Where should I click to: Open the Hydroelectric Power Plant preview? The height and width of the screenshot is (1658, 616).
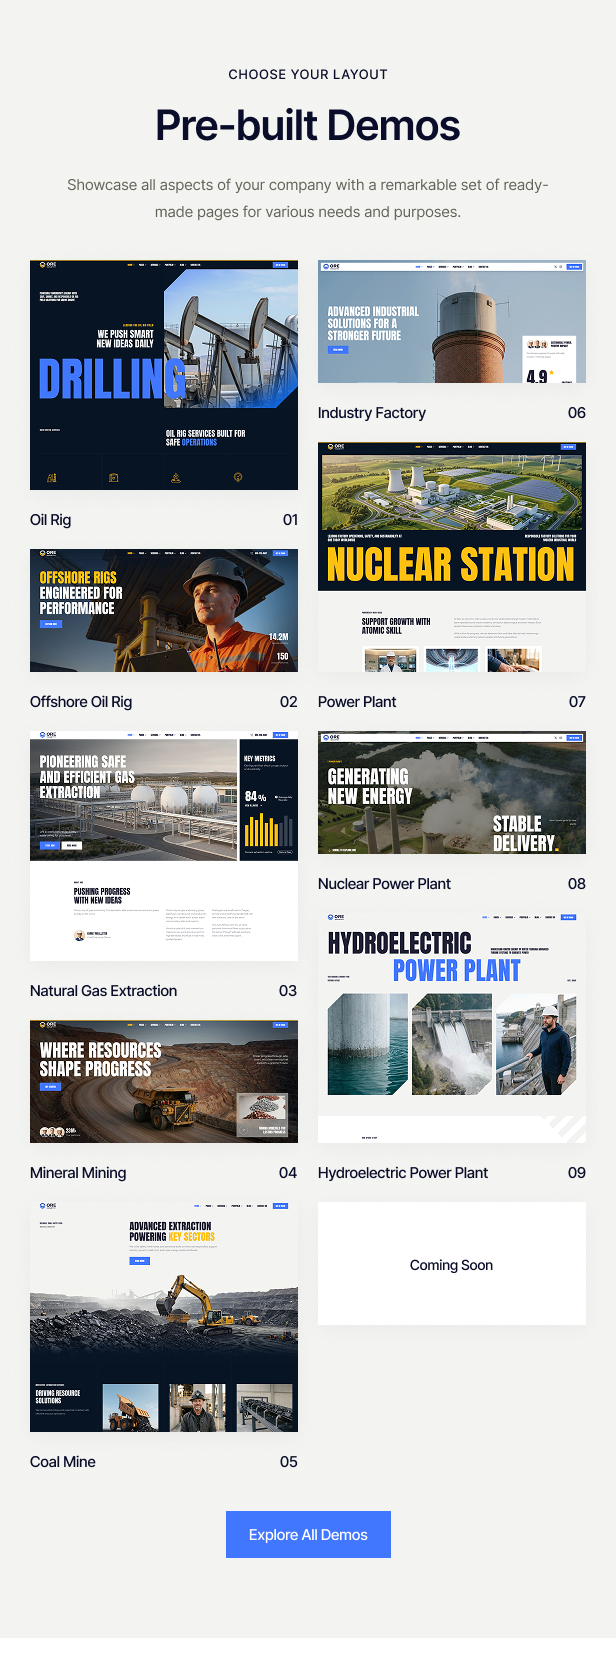coord(452,1027)
